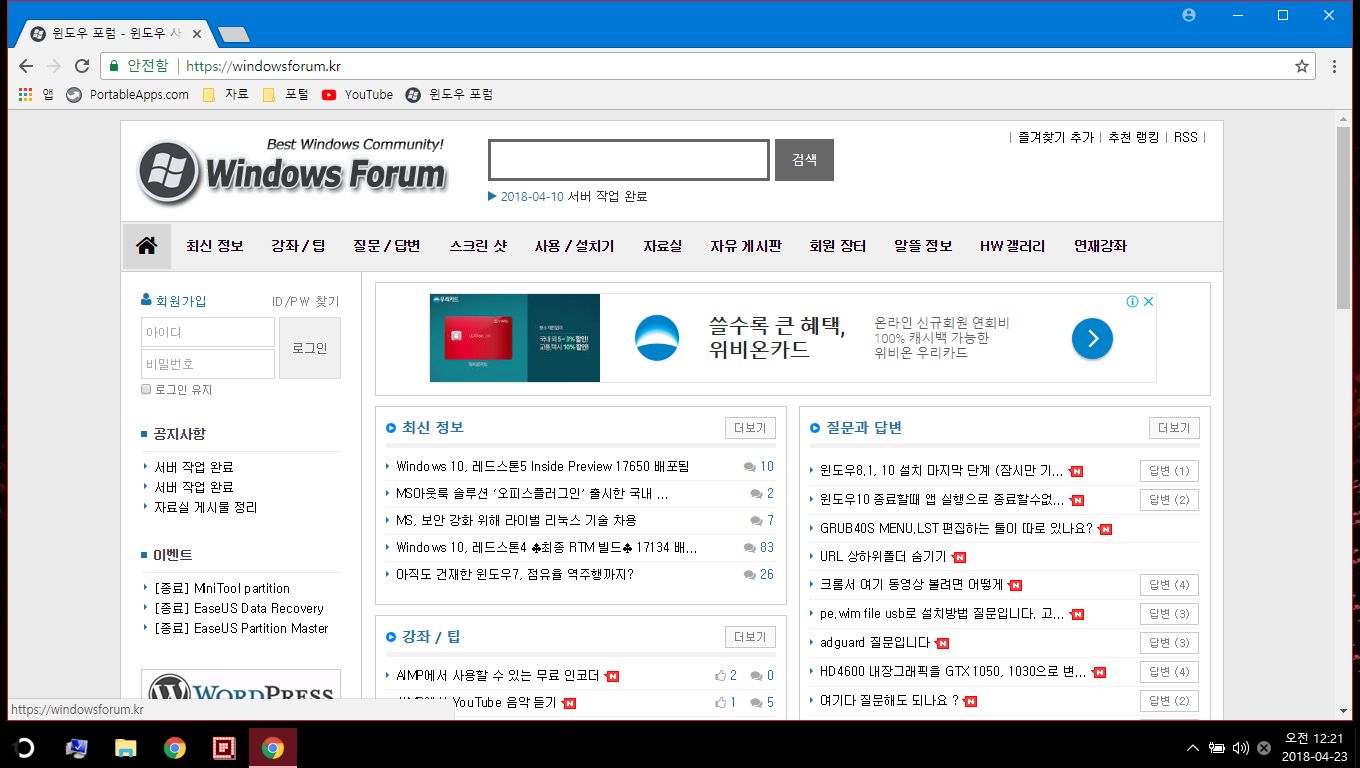Click the 즐겨찾기 추가 link
The width and height of the screenshot is (1360, 768).
[1056, 137]
